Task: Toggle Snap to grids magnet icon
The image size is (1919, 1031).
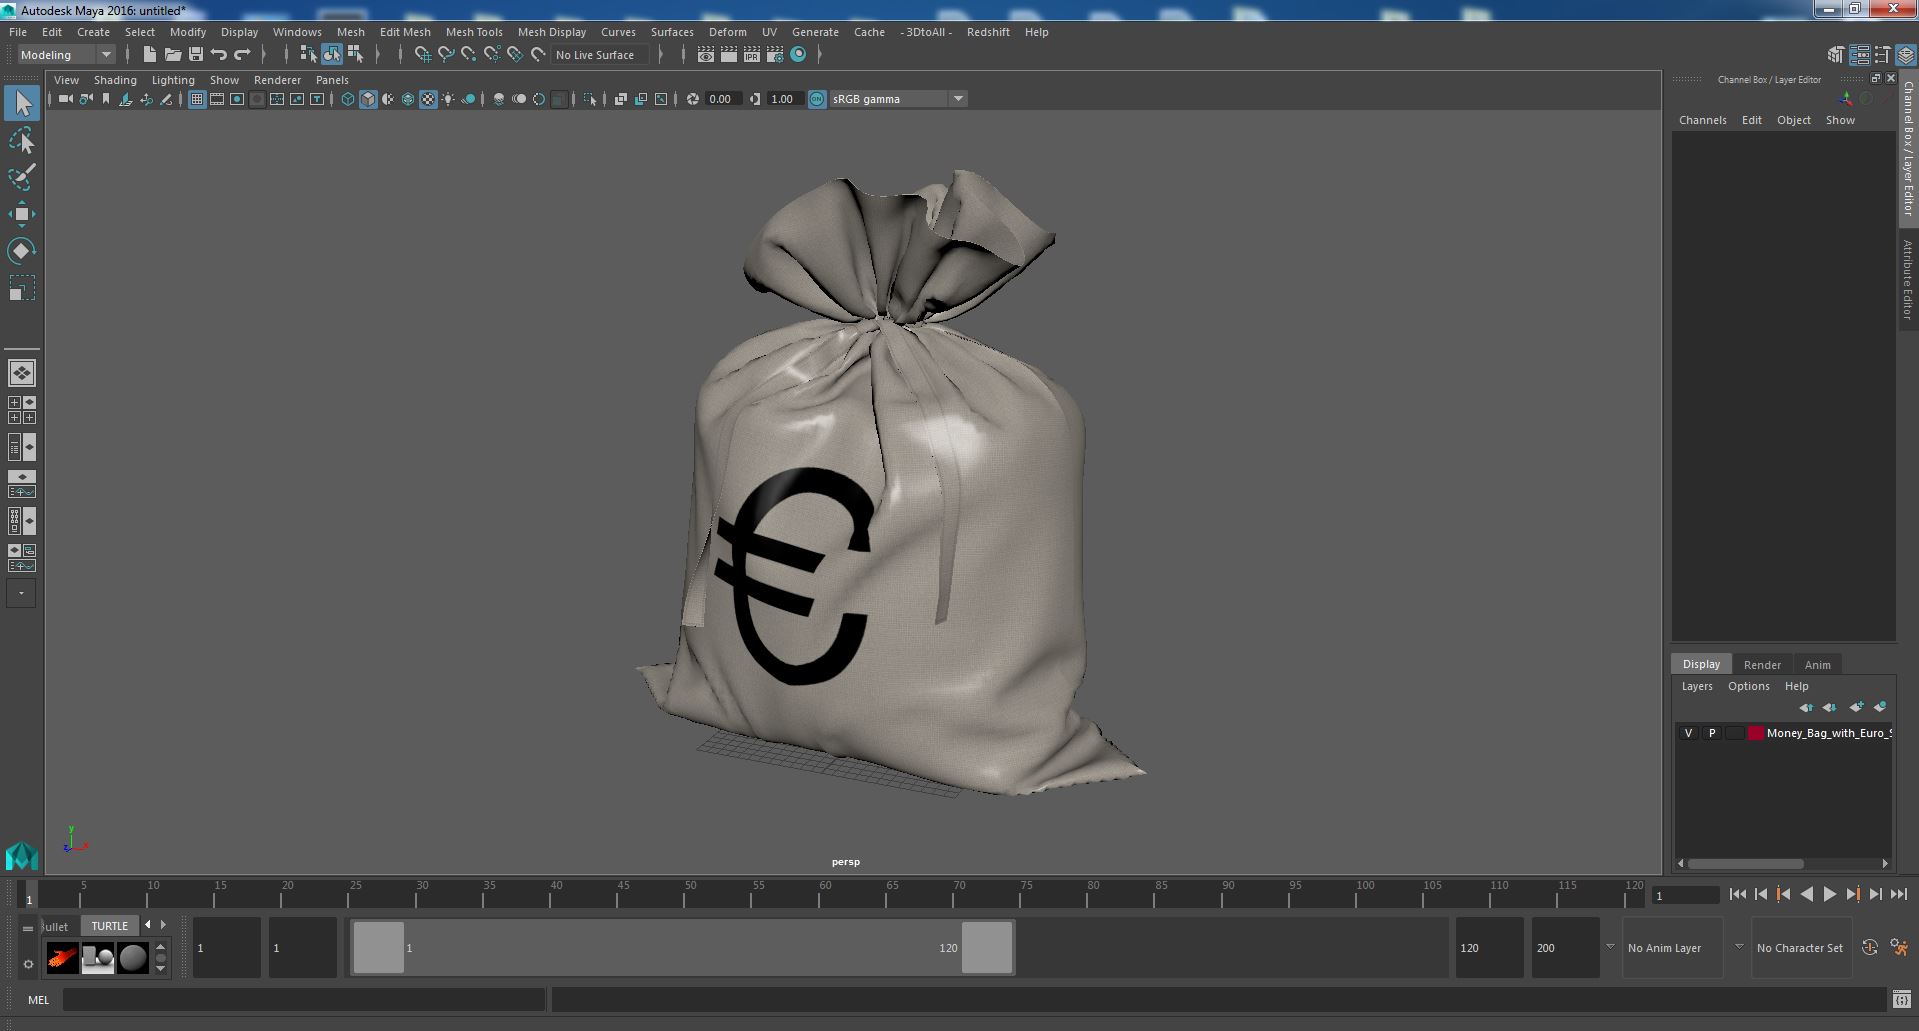Action: [x=423, y=55]
